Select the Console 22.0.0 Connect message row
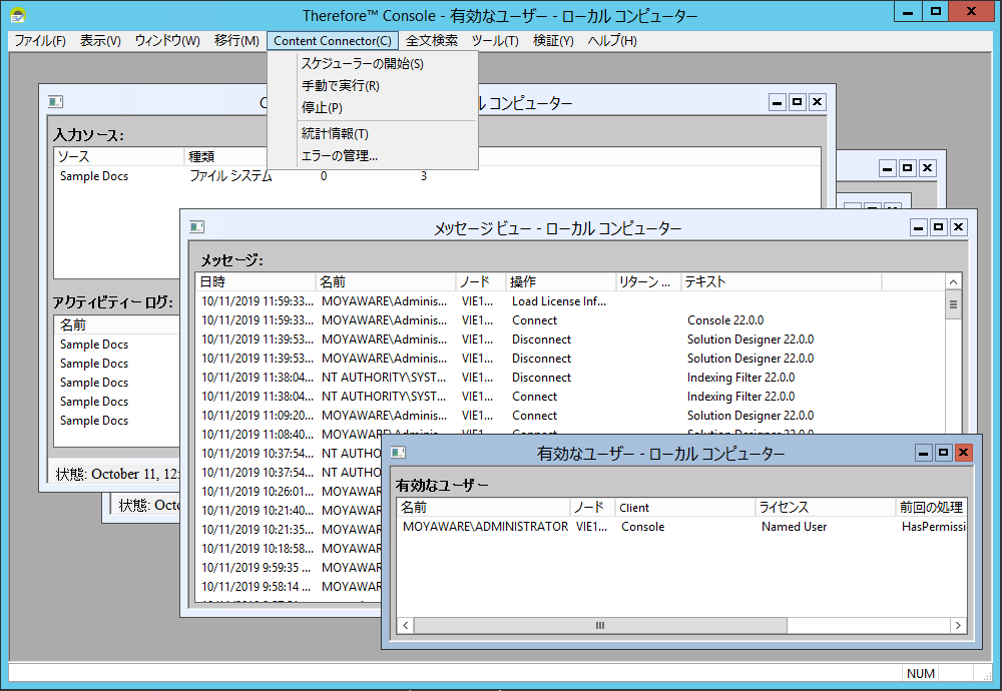Screen dimensions: 1002x691 569,320
